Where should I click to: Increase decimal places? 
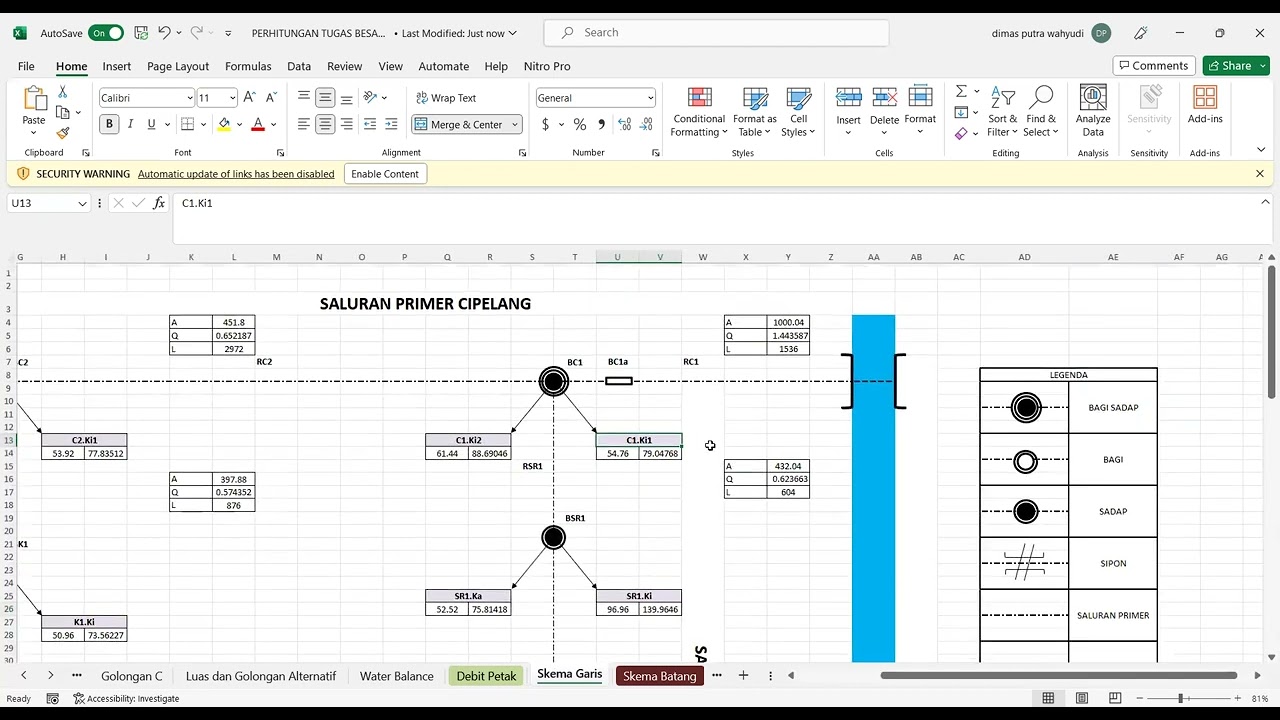[x=625, y=125]
